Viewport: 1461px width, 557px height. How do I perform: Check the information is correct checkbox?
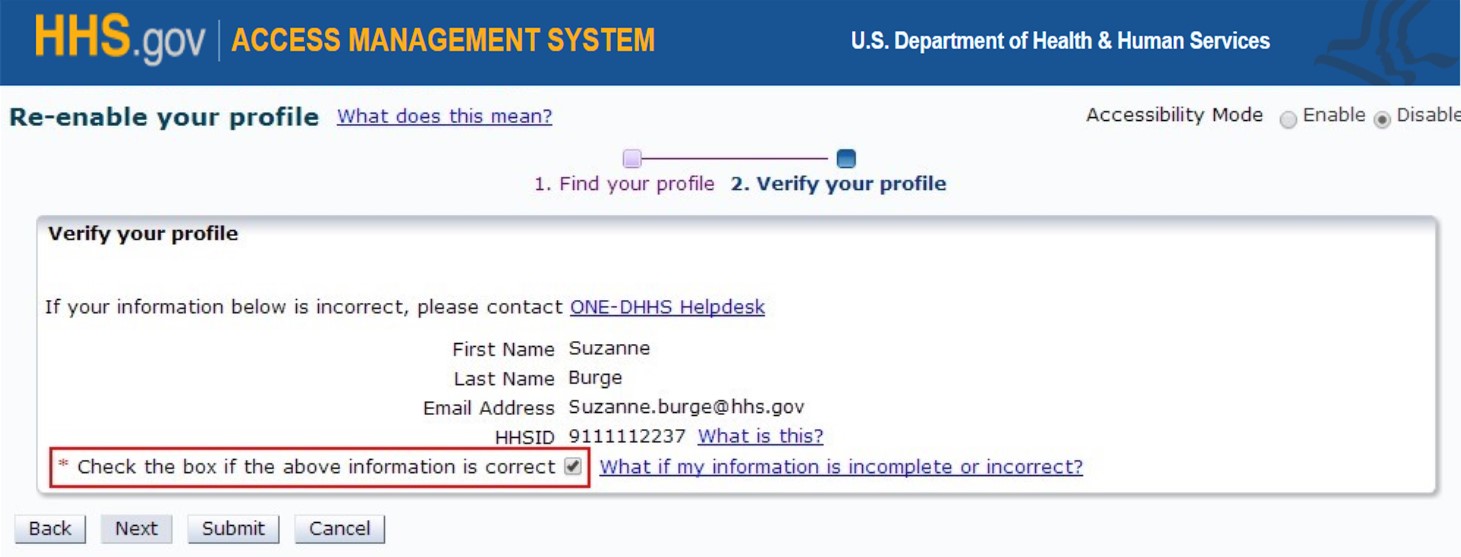point(573,467)
